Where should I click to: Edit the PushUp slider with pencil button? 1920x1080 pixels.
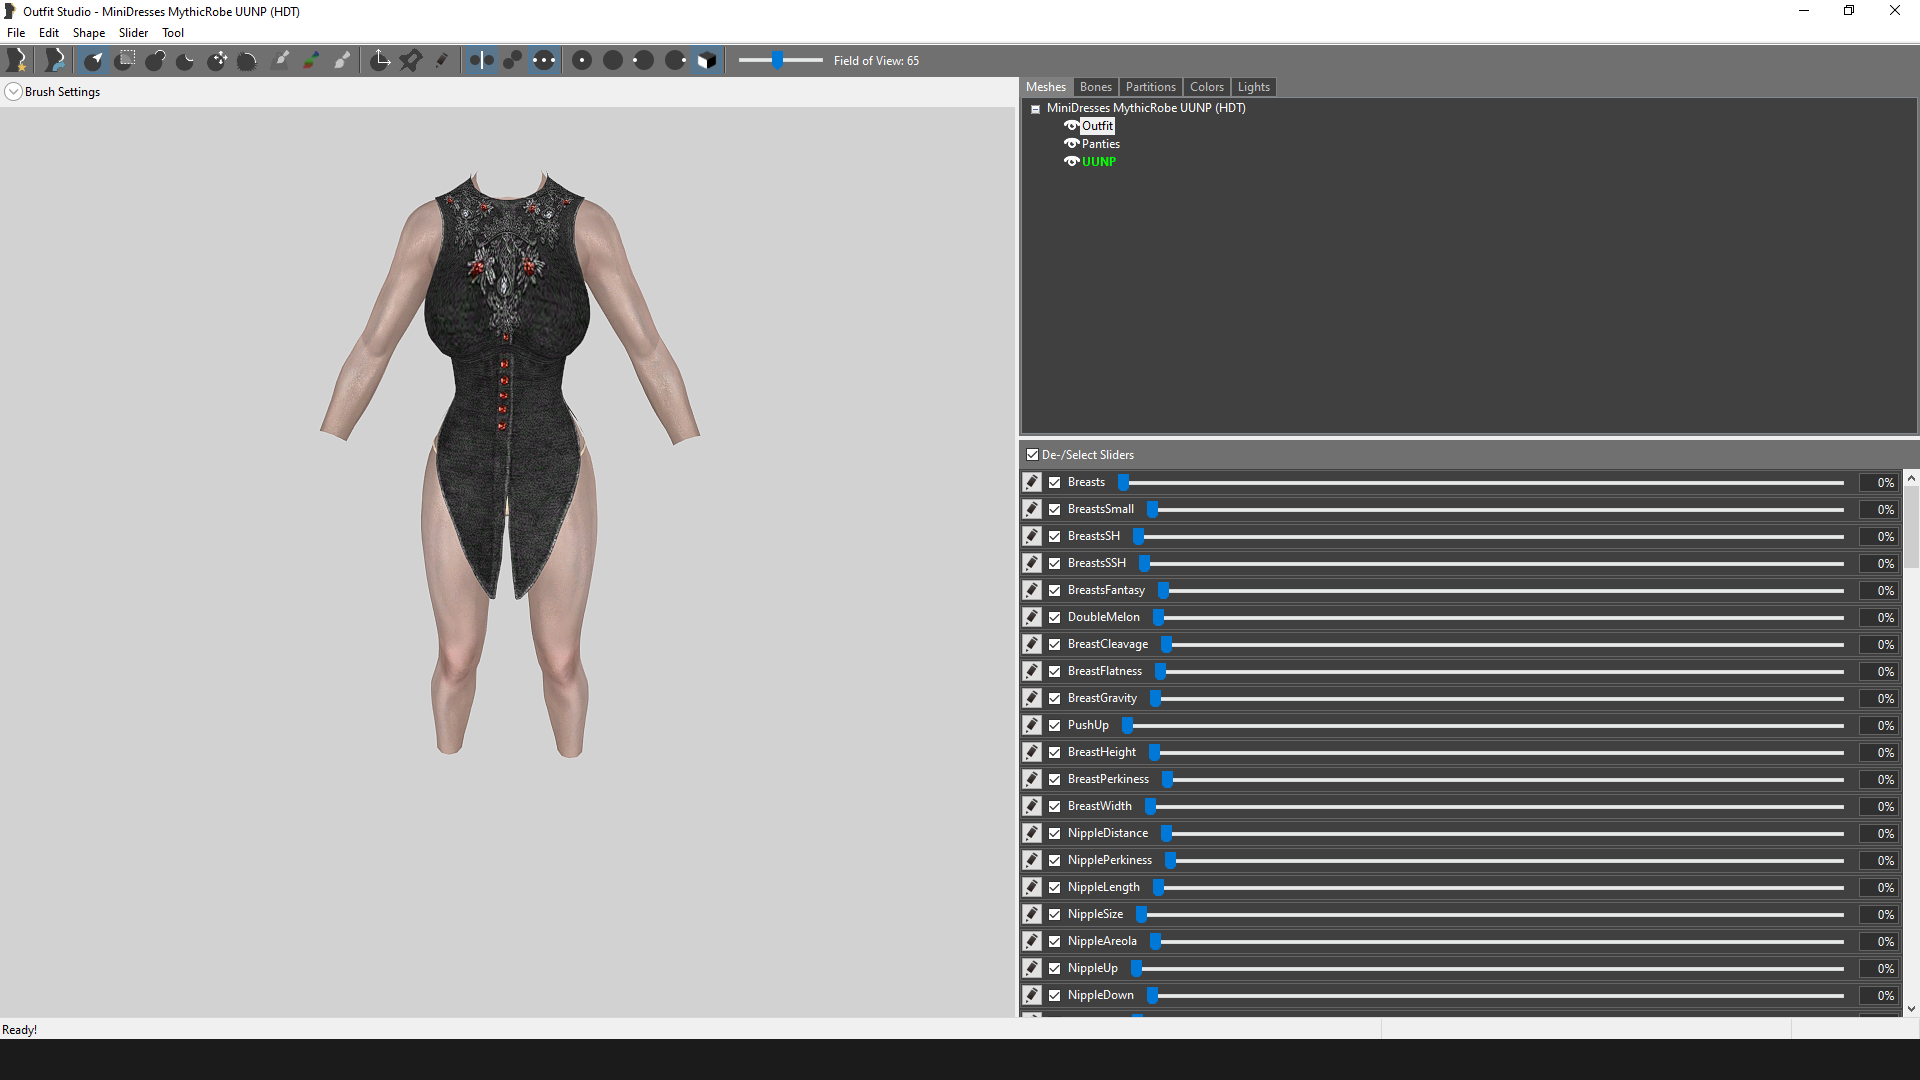[x=1032, y=725]
